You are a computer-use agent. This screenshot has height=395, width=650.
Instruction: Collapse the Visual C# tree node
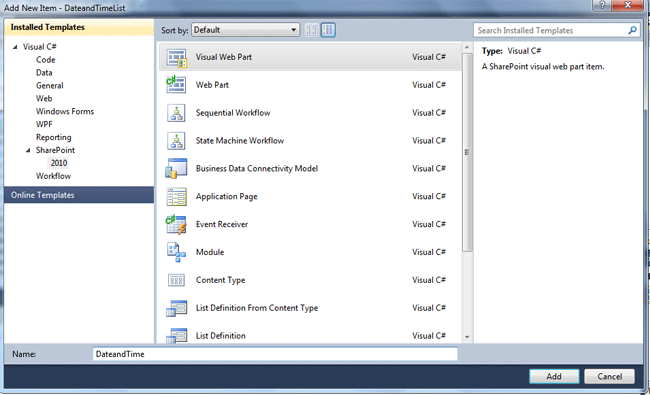coord(15,47)
